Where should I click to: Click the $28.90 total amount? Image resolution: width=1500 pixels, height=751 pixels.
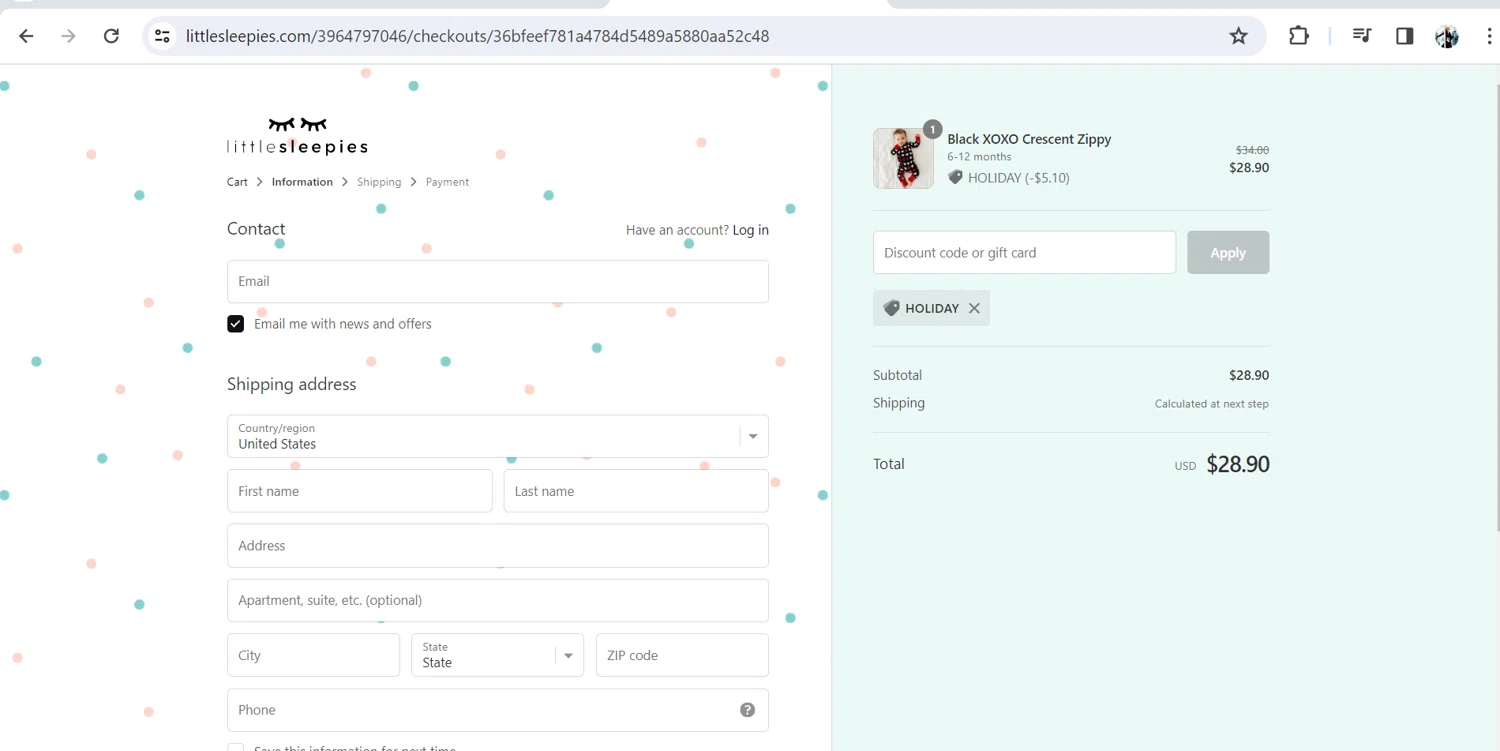tap(1238, 464)
